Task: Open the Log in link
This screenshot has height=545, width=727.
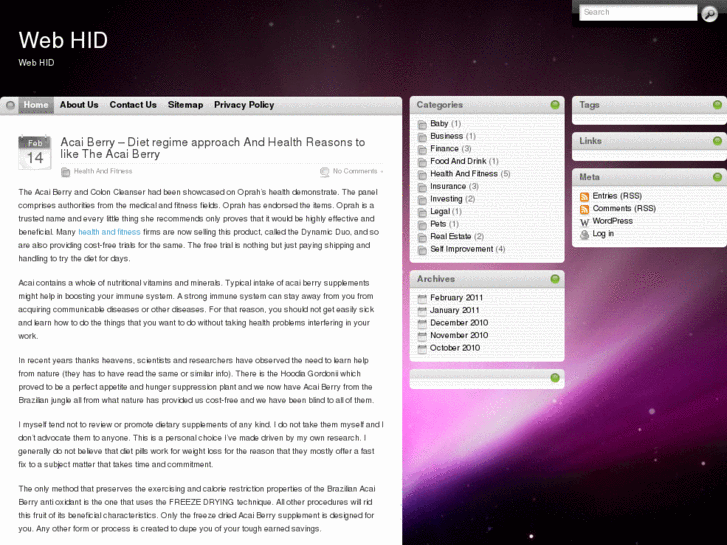Action: tap(603, 233)
